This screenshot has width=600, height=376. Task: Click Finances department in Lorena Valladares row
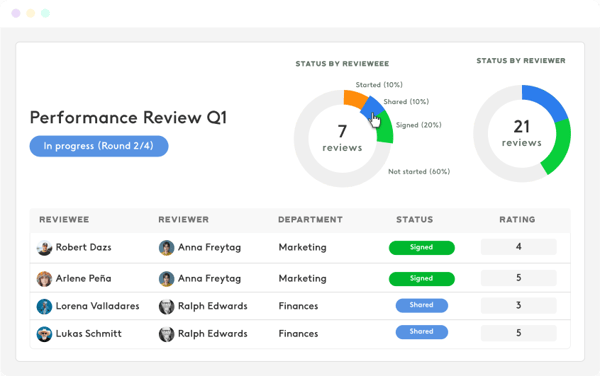[x=298, y=306]
